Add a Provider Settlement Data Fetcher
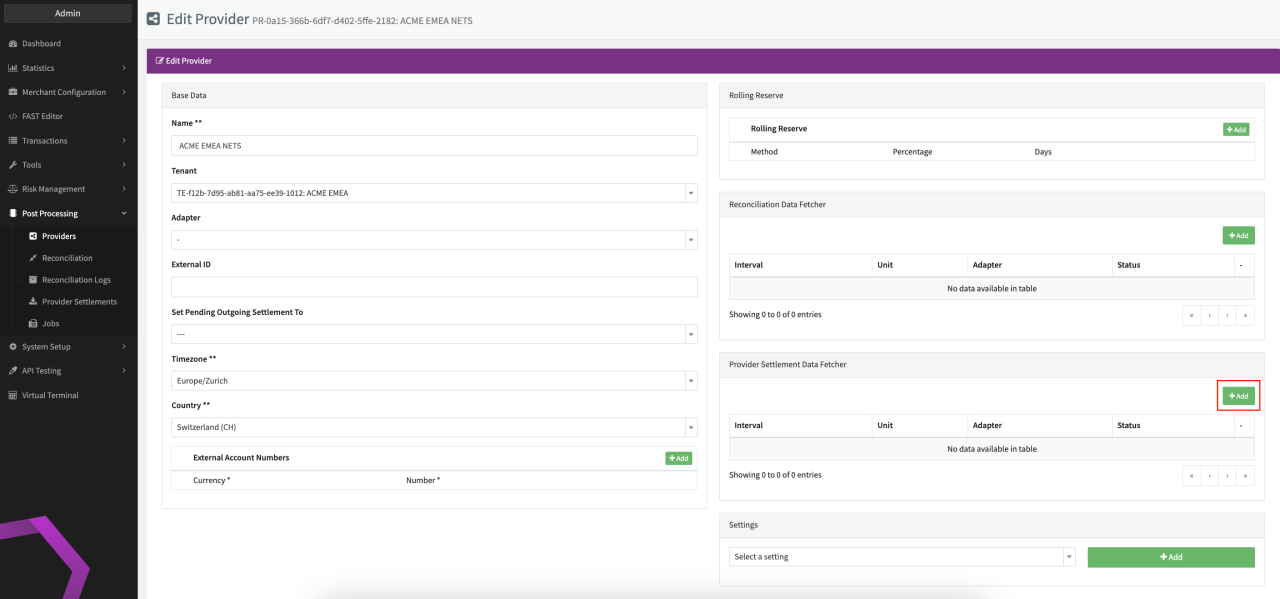 [x=1238, y=396]
